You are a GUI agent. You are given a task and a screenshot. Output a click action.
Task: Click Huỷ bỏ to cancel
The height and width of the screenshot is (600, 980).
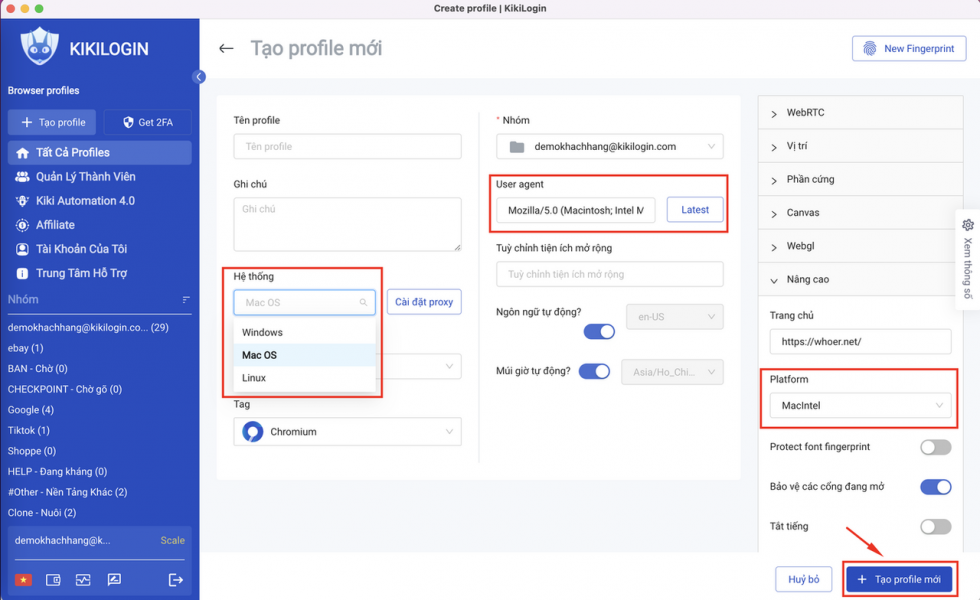click(x=804, y=579)
